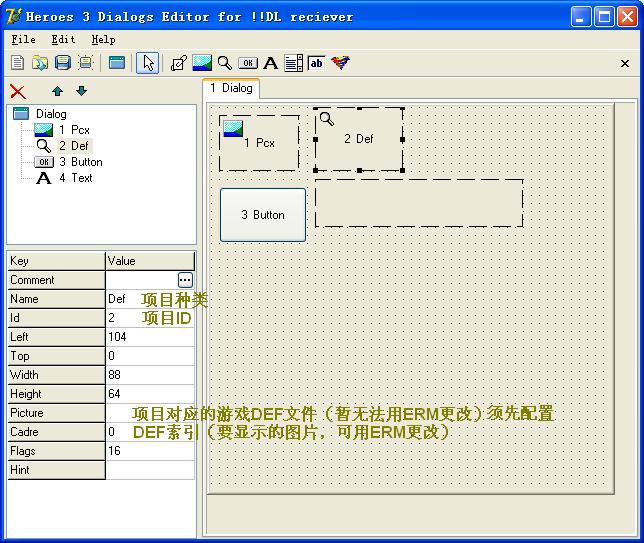Move item down with green arrow
This screenshot has width=644, height=543.
(81, 91)
